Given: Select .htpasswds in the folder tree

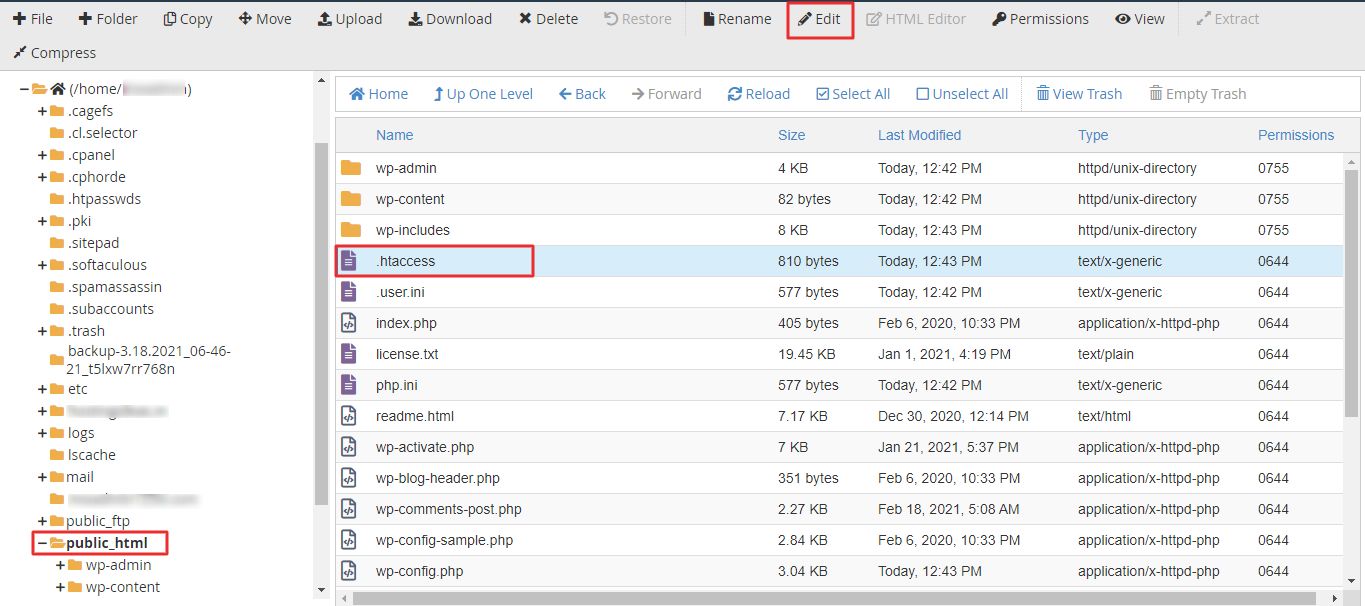Looking at the screenshot, I should [x=104, y=199].
